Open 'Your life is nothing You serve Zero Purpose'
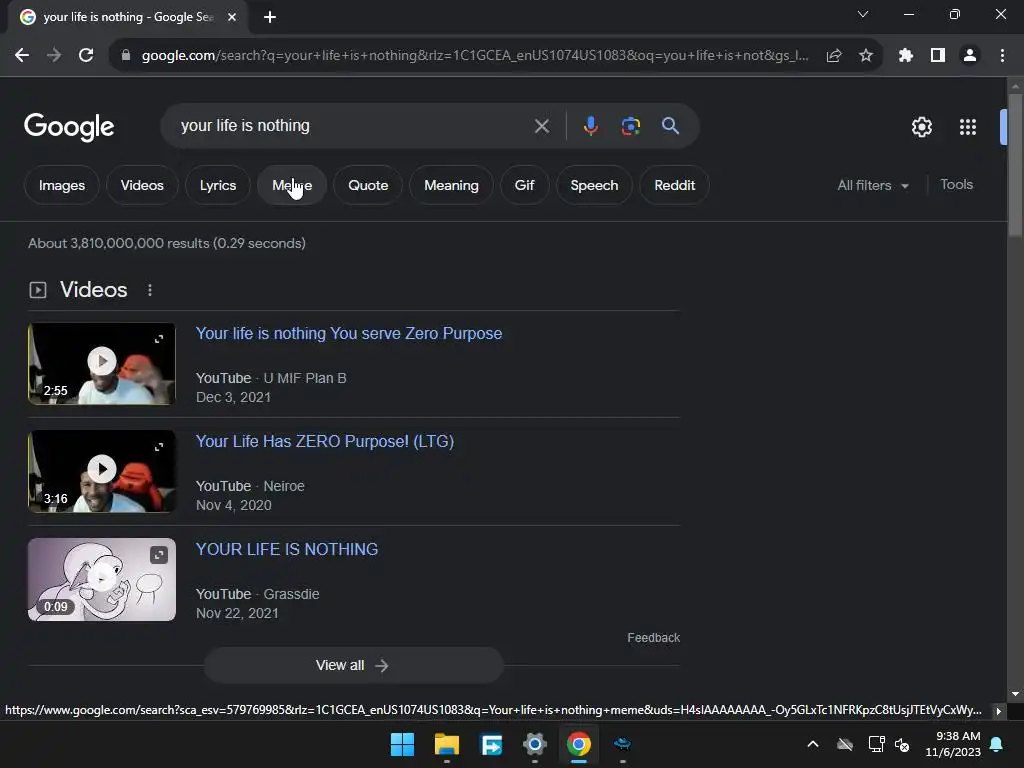 [x=349, y=333]
